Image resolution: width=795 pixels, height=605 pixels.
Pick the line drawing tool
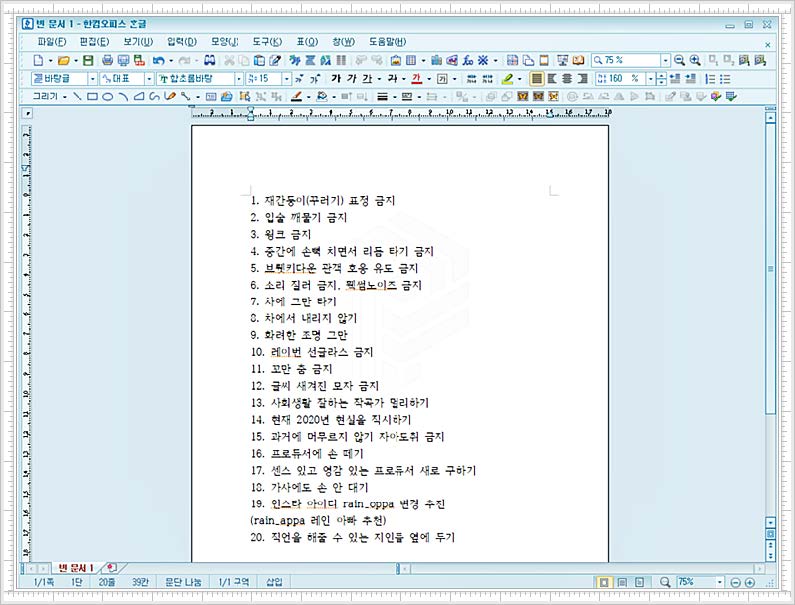77,96
